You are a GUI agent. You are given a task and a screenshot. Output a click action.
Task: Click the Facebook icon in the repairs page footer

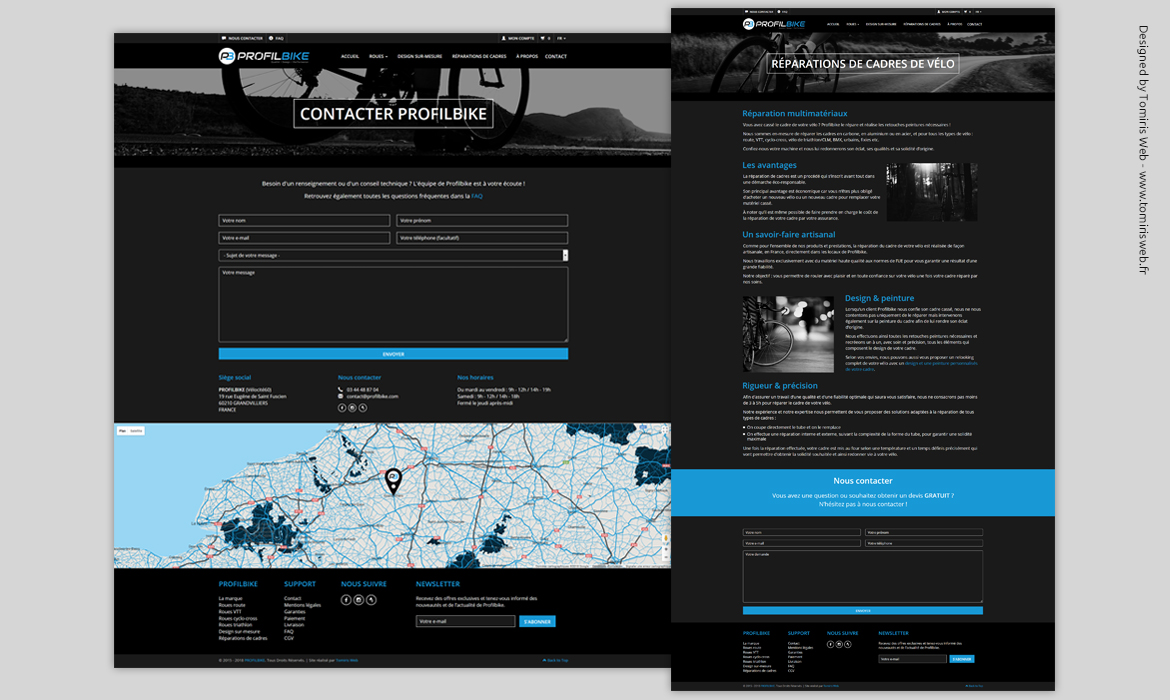click(830, 644)
